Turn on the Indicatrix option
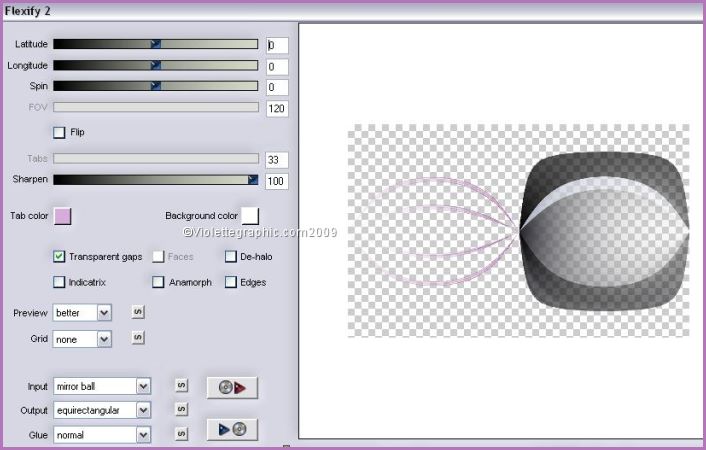The height and width of the screenshot is (450, 706). tap(59, 282)
